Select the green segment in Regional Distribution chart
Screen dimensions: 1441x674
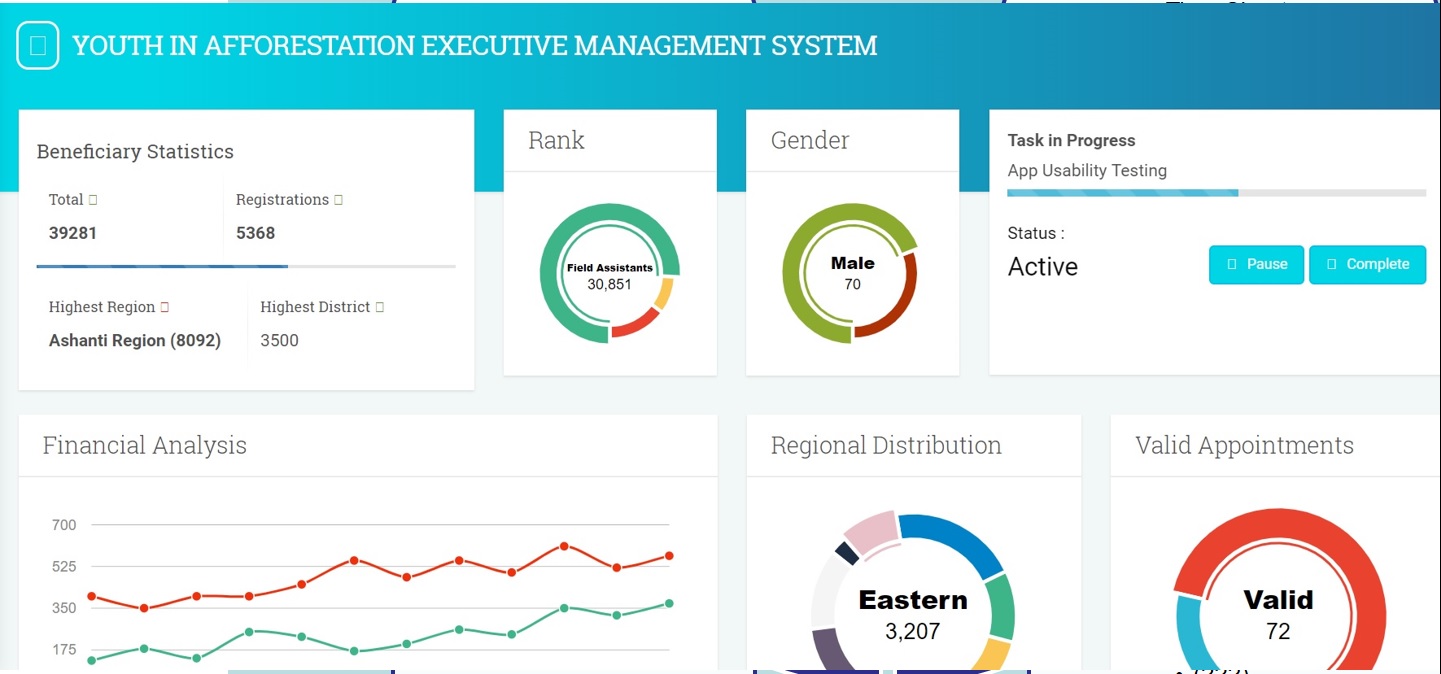coord(1003,607)
